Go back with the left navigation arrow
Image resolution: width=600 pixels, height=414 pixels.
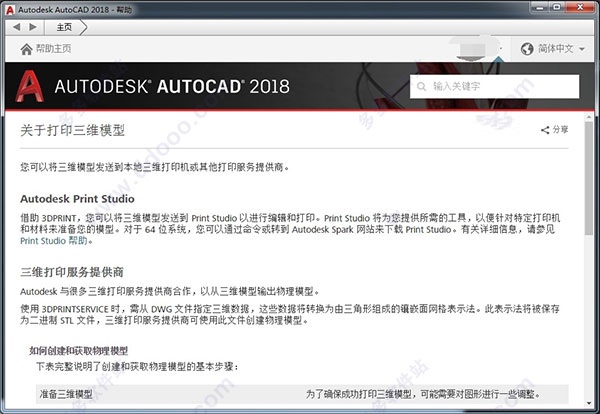(16, 27)
